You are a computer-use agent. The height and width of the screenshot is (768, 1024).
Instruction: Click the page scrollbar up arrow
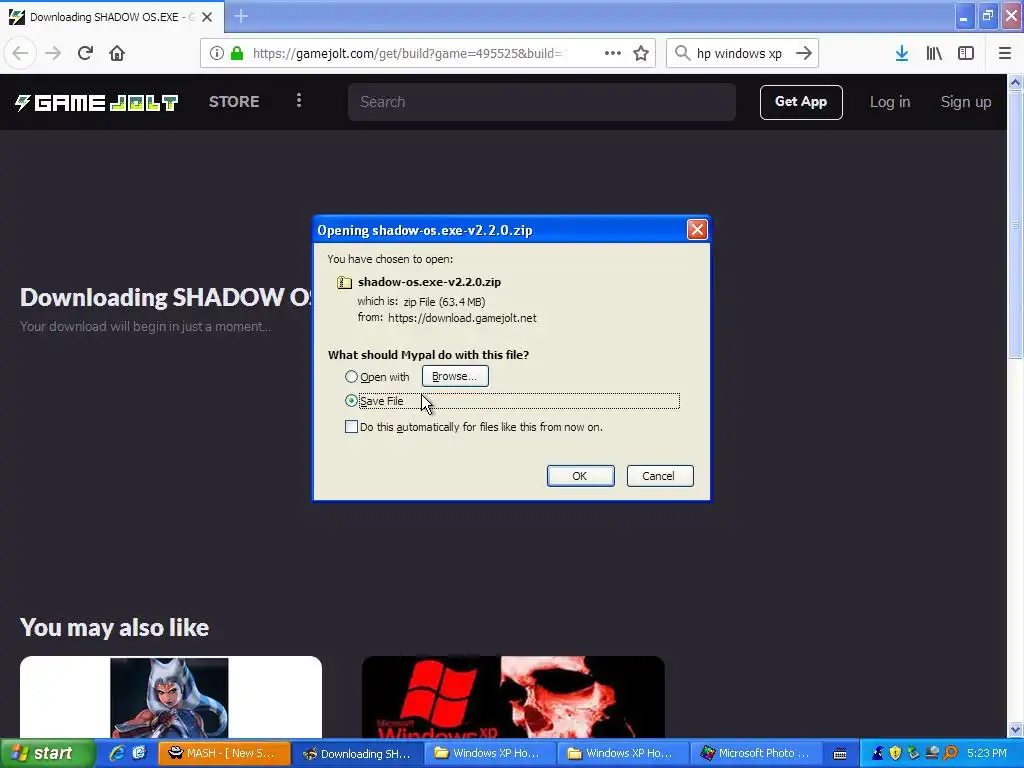point(1015,82)
